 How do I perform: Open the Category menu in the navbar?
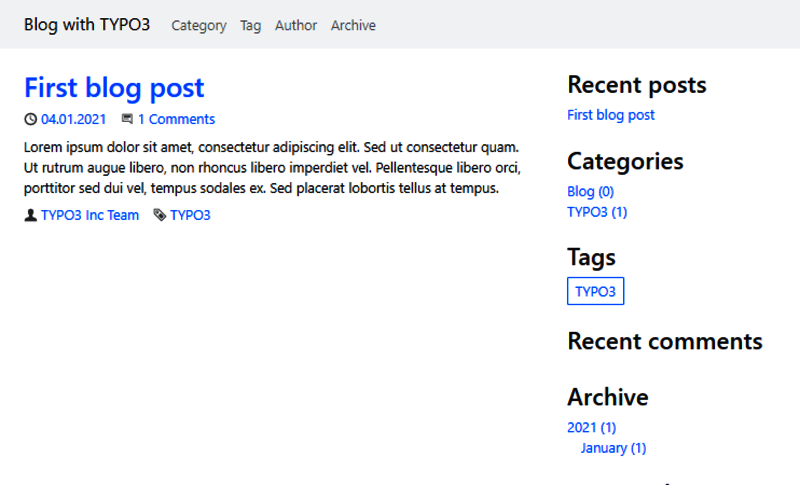pos(199,26)
